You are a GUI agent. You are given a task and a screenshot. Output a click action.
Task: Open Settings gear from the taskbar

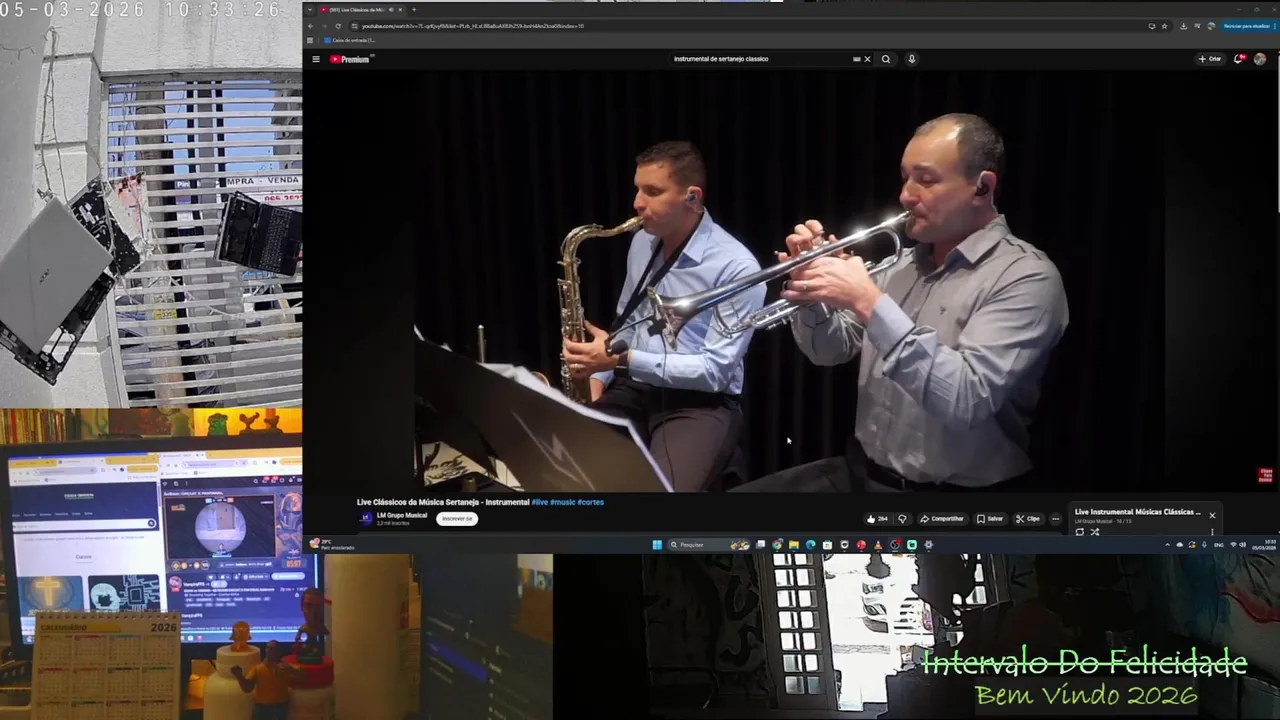coord(928,545)
